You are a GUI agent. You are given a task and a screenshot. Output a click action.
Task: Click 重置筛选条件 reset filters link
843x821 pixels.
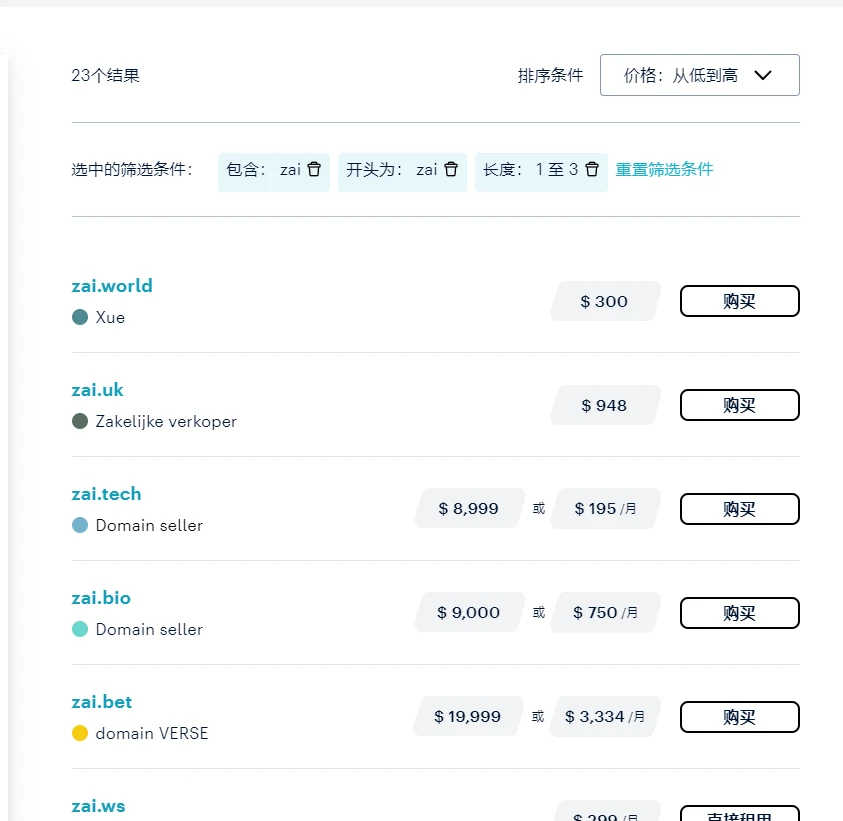pos(664,169)
